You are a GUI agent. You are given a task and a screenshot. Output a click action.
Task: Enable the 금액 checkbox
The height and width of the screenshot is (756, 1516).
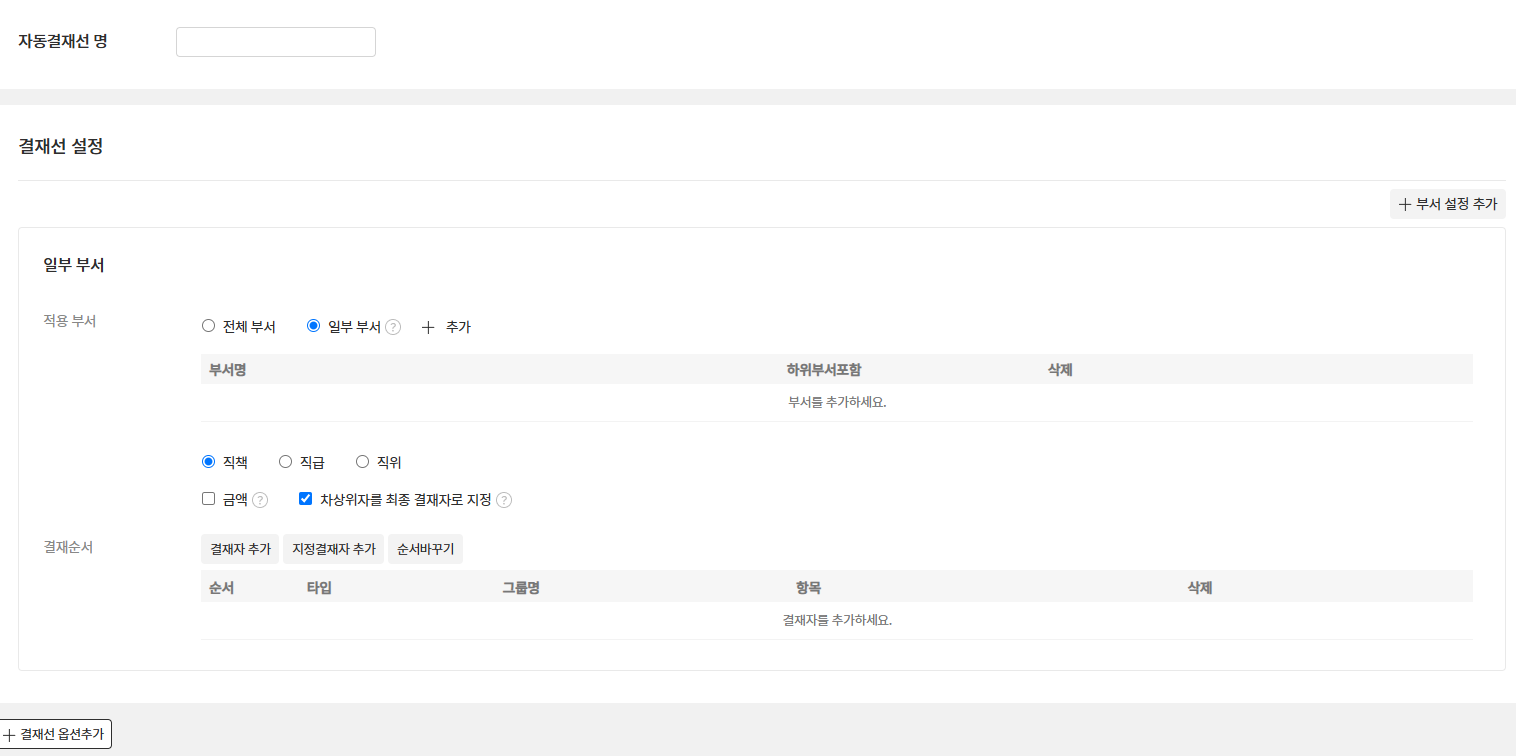[209, 499]
